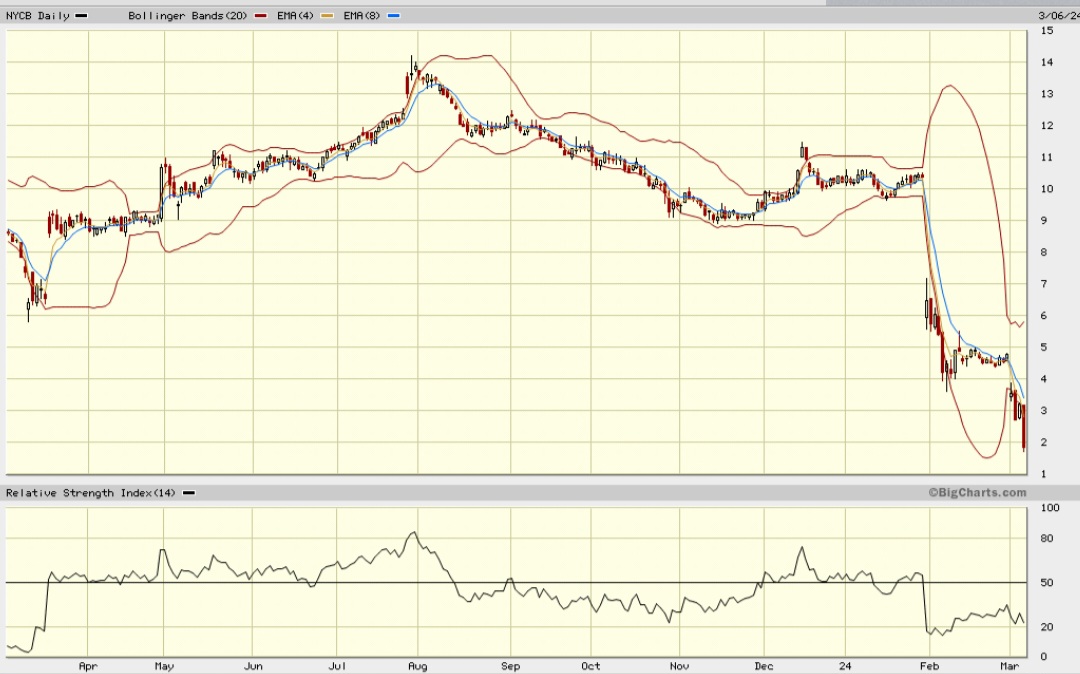Click the red Bollinger Bands legend swatch
This screenshot has height=674, width=1080.
[260, 15]
